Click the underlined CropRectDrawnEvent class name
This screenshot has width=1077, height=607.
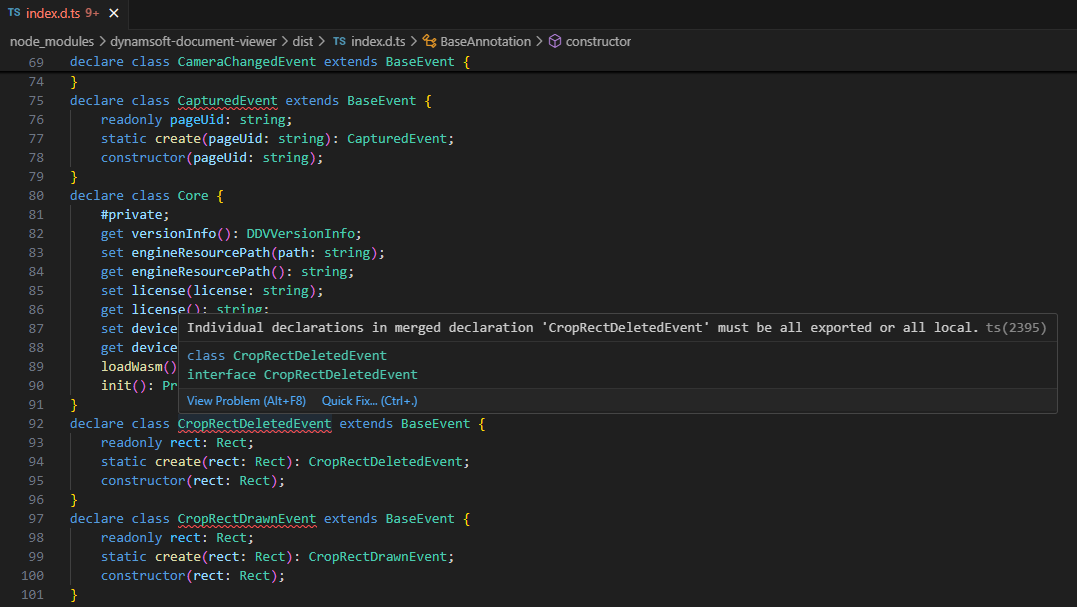click(246, 519)
